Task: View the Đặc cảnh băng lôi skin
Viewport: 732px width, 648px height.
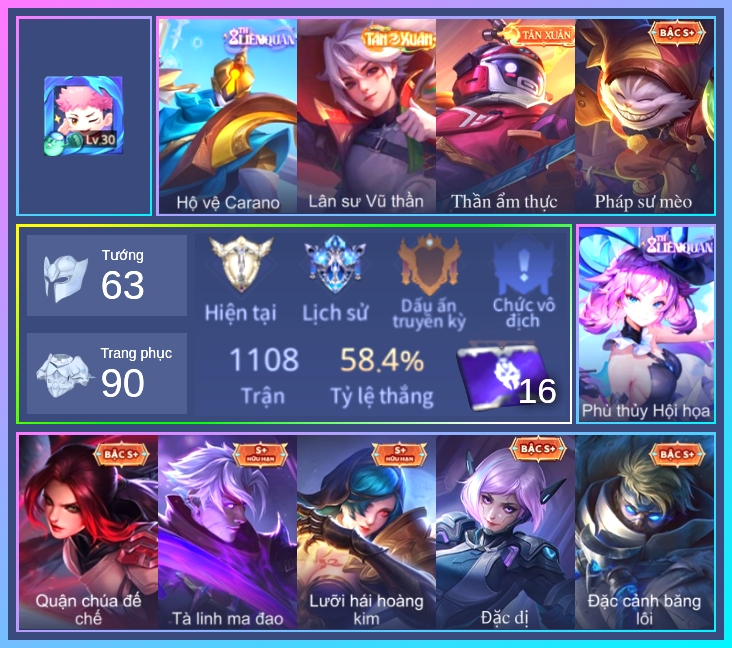Action: click(x=644, y=532)
